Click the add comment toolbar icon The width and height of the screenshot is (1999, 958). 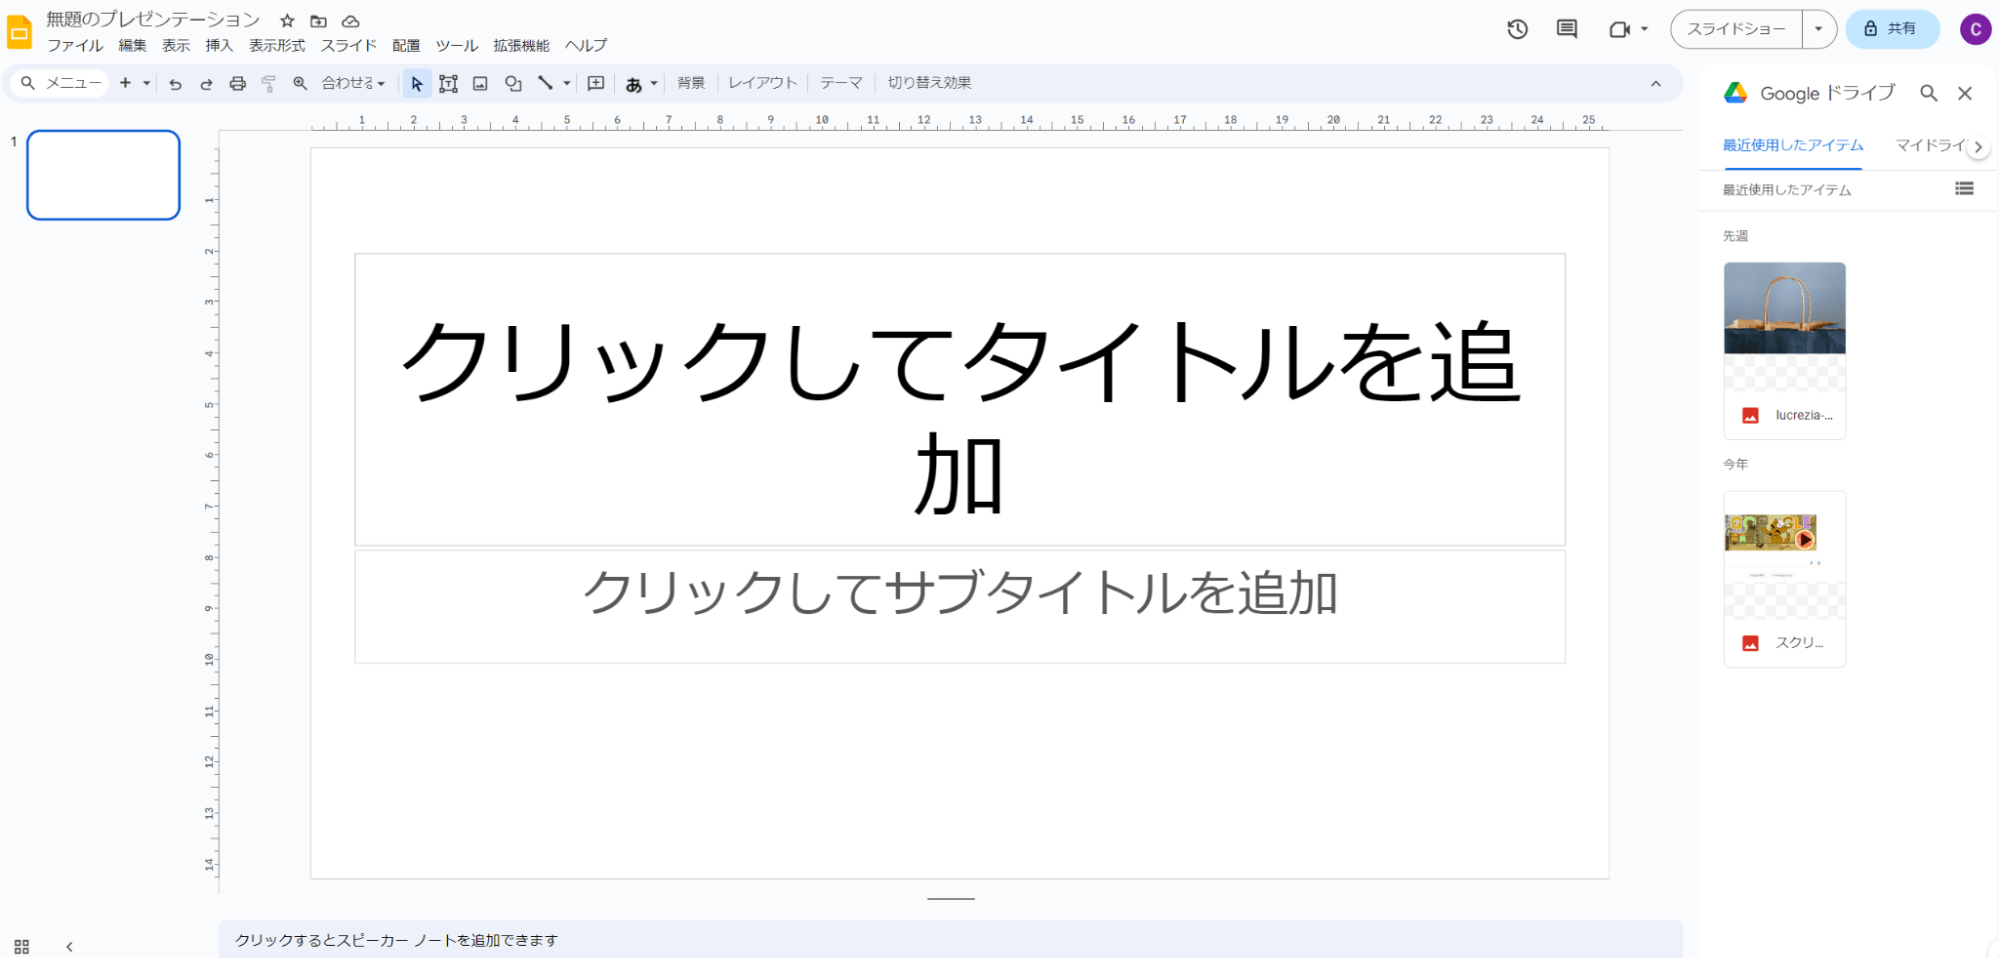[x=596, y=84]
